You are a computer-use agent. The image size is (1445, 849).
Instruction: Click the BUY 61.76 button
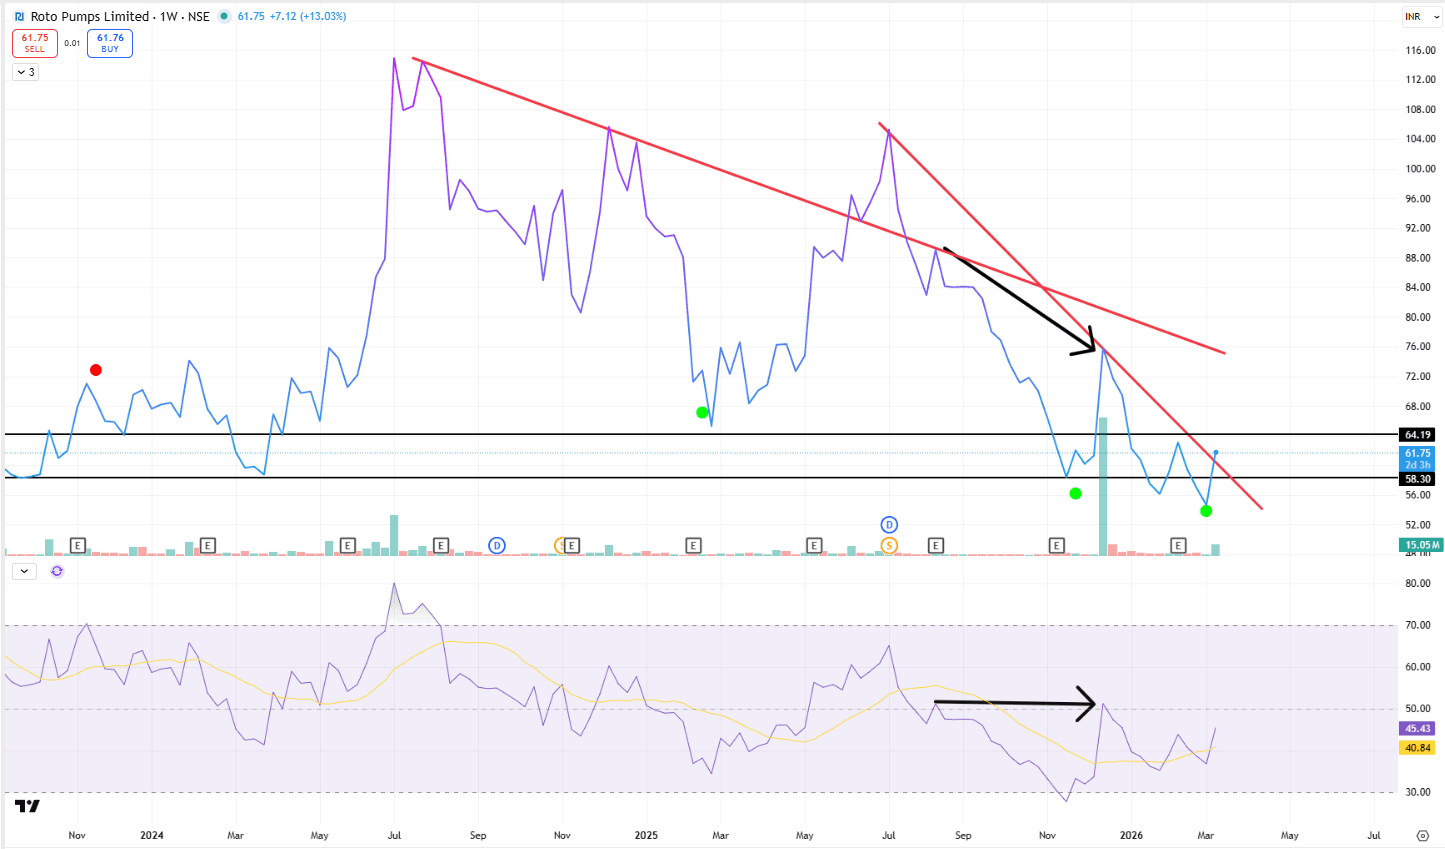(110, 43)
